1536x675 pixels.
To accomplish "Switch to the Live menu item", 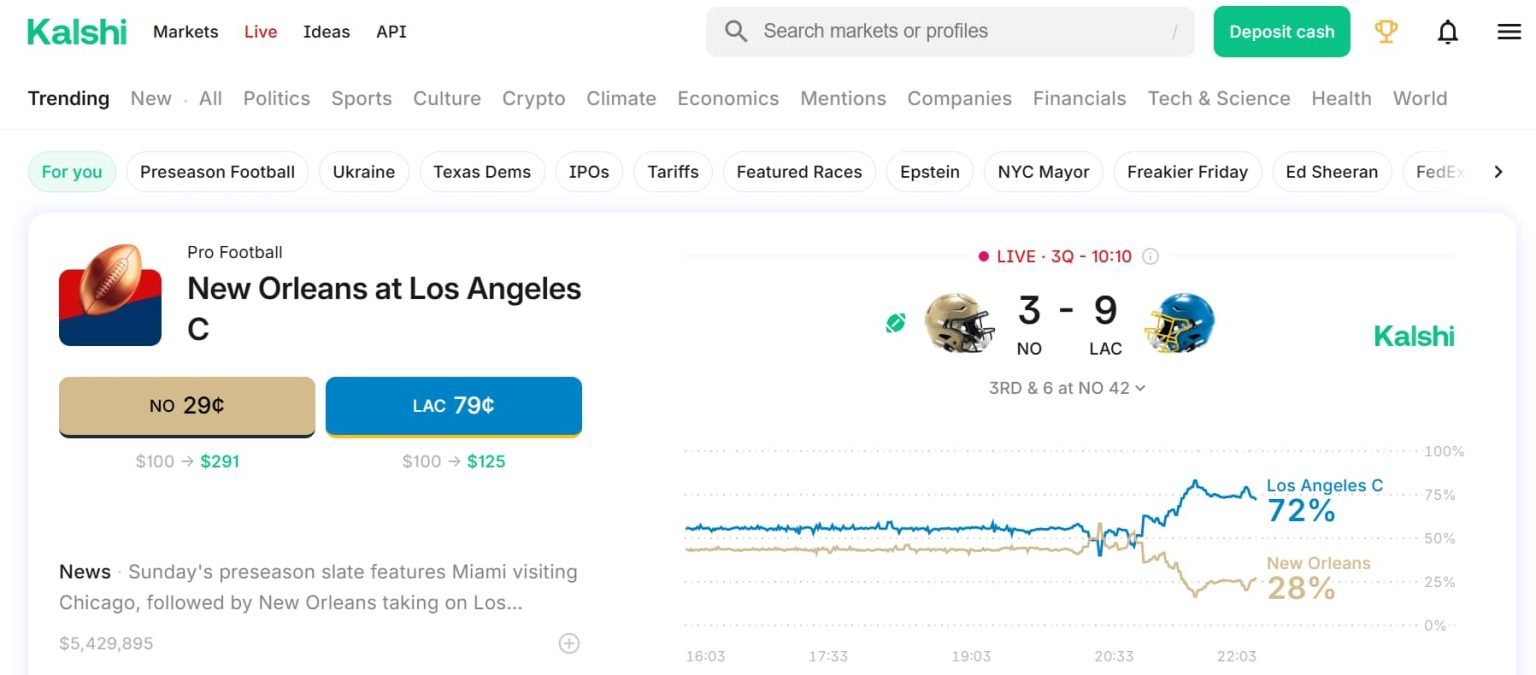I will click(x=260, y=32).
